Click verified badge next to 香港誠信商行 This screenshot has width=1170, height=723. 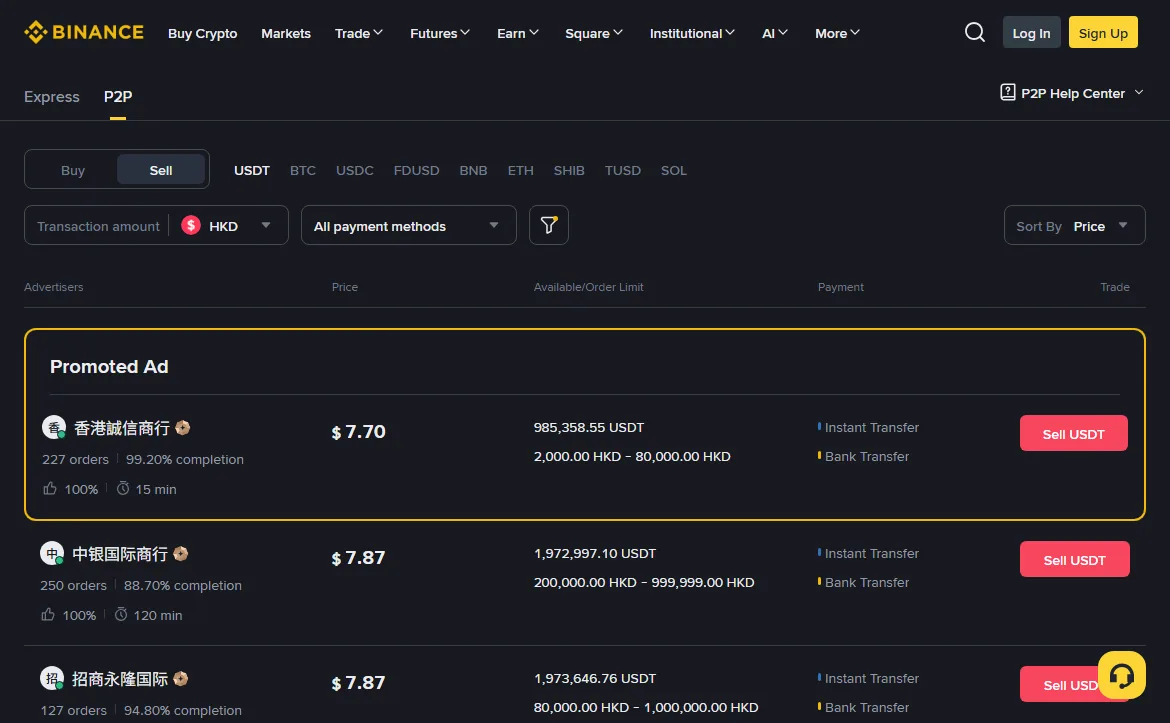(x=183, y=428)
